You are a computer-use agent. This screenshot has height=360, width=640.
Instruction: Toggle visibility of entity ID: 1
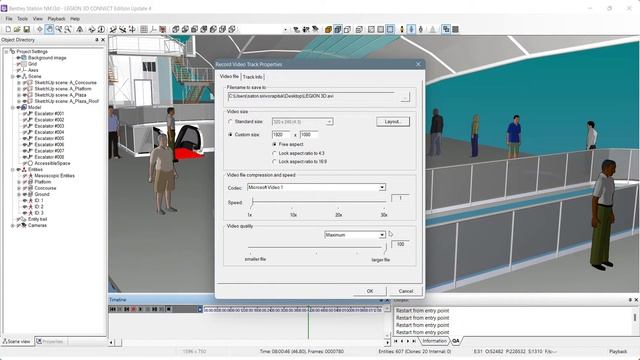click(24, 200)
